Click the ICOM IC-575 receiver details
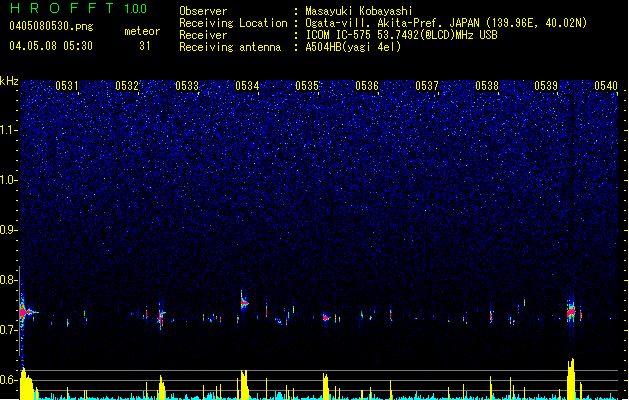The image size is (629, 400). point(401,35)
